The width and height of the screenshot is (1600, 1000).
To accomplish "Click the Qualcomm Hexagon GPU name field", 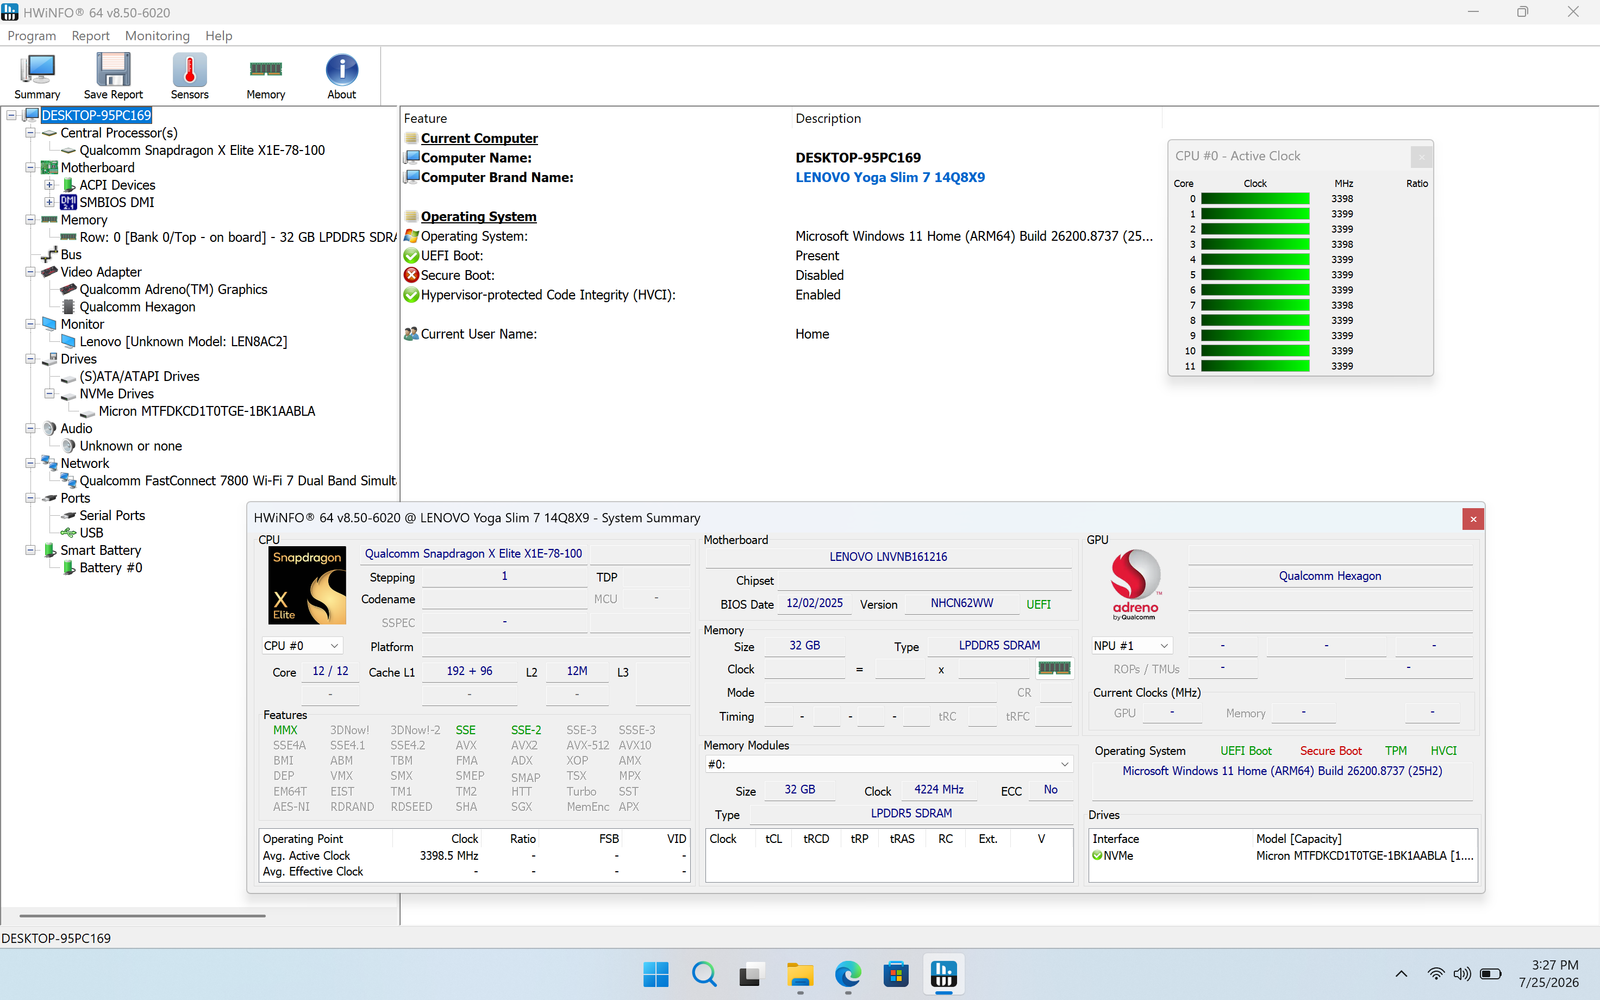I will point(1330,576).
